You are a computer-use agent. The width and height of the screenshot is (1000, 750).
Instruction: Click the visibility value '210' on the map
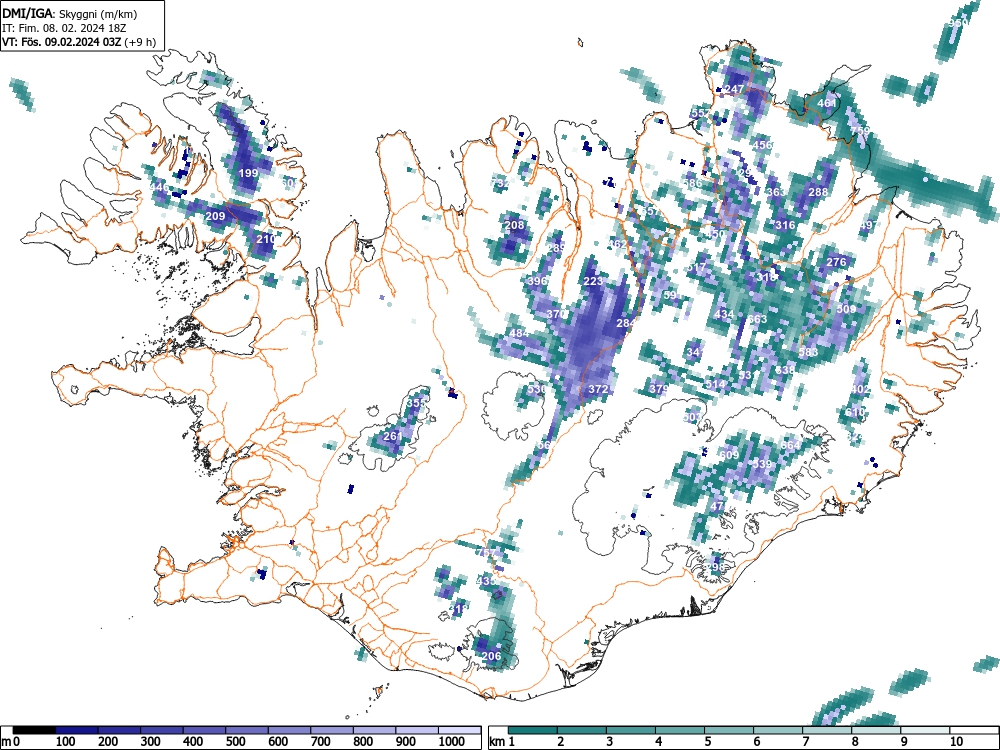click(265, 239)
